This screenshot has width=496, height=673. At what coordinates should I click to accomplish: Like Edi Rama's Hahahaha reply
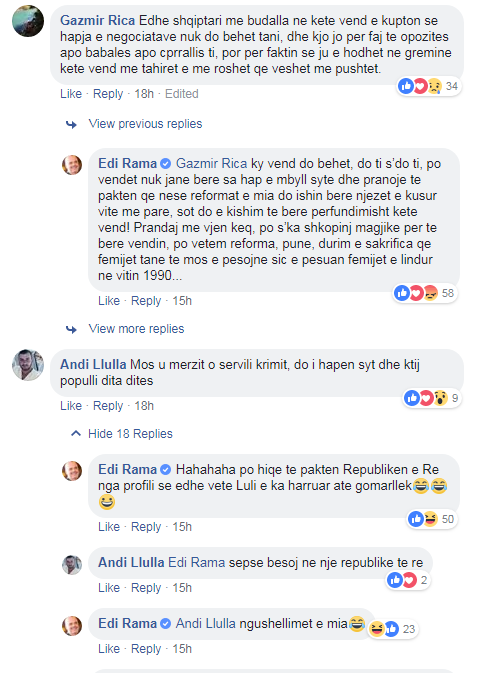click(109, 527)
